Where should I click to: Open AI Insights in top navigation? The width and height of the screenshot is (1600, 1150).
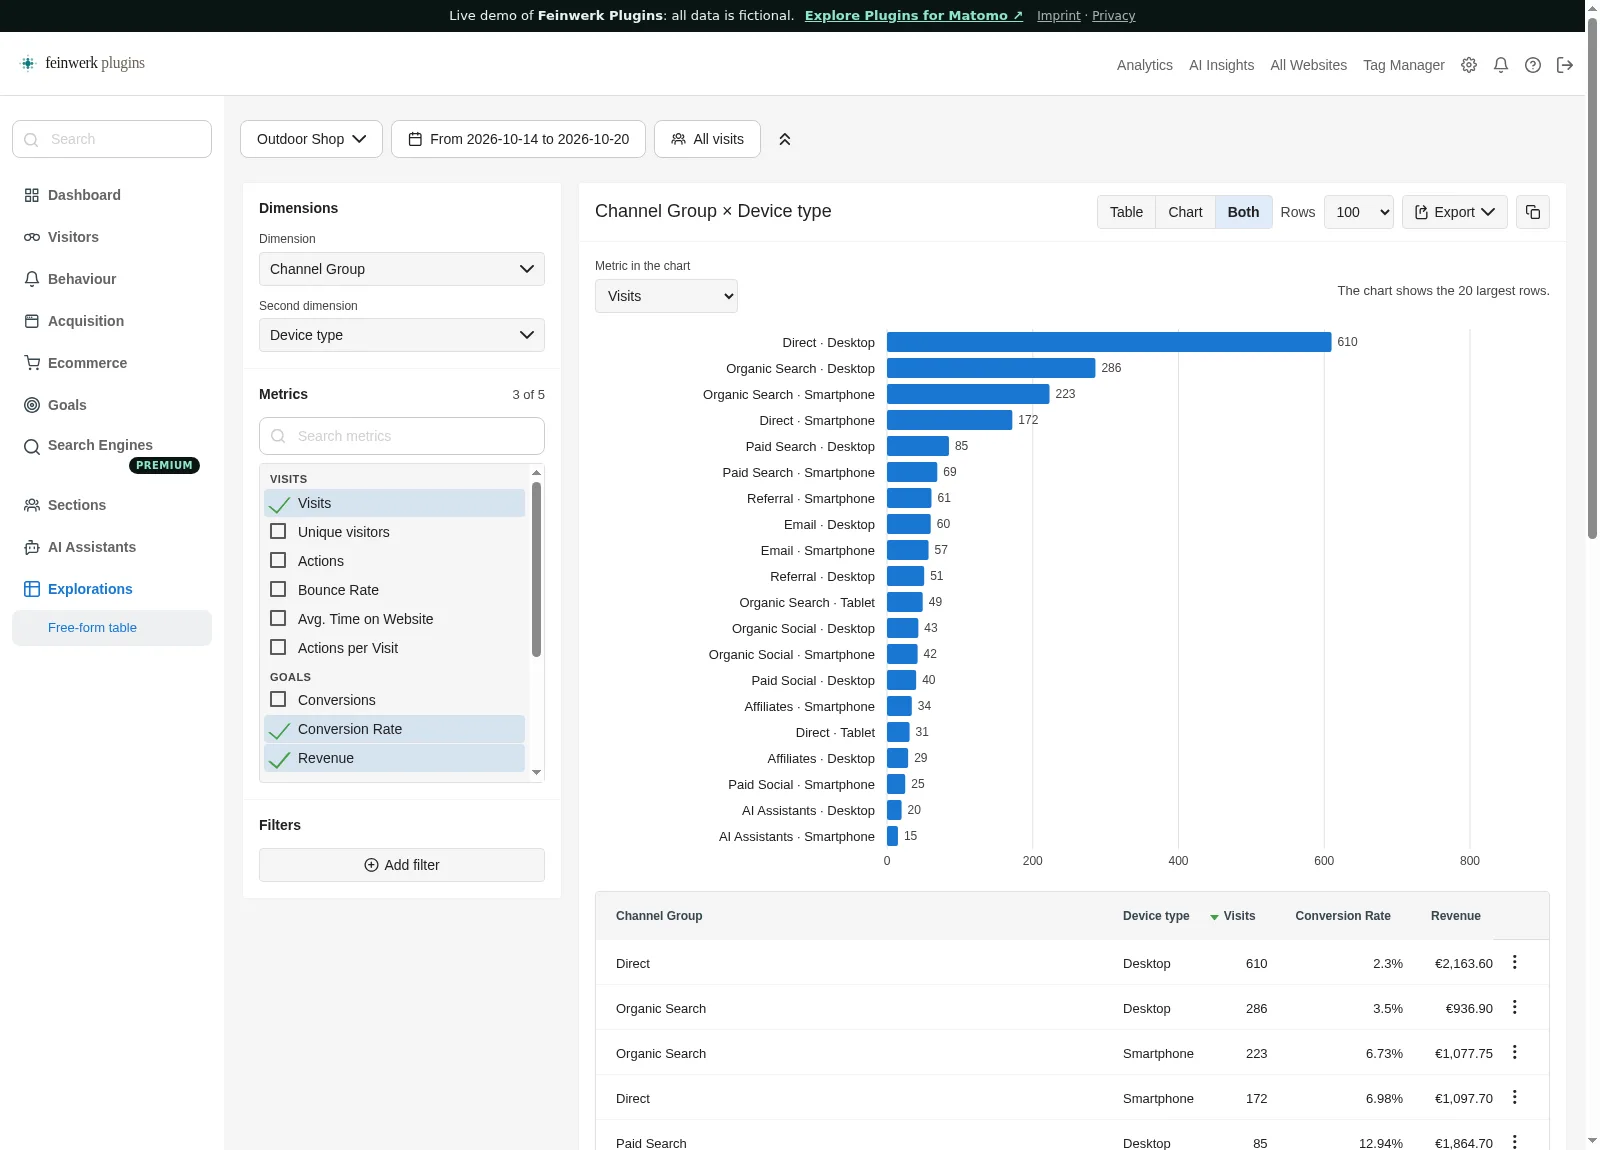[1221, 65]
